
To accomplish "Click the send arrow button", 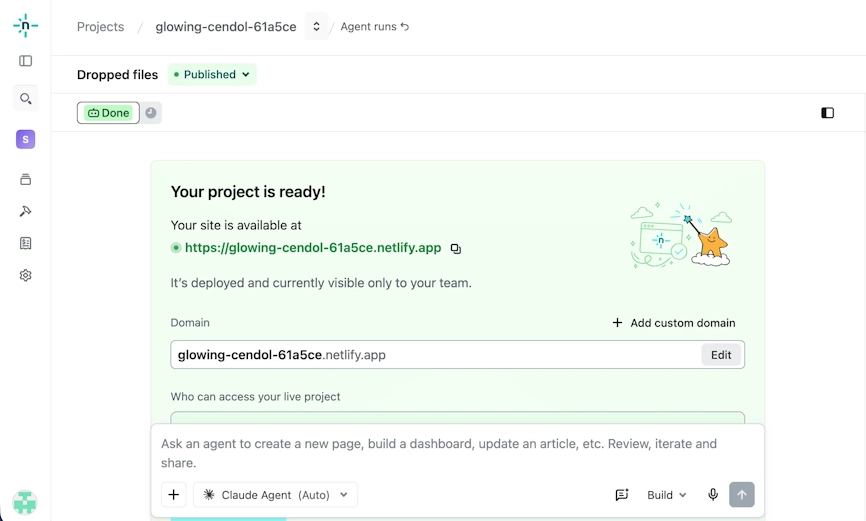I will 742,494.
